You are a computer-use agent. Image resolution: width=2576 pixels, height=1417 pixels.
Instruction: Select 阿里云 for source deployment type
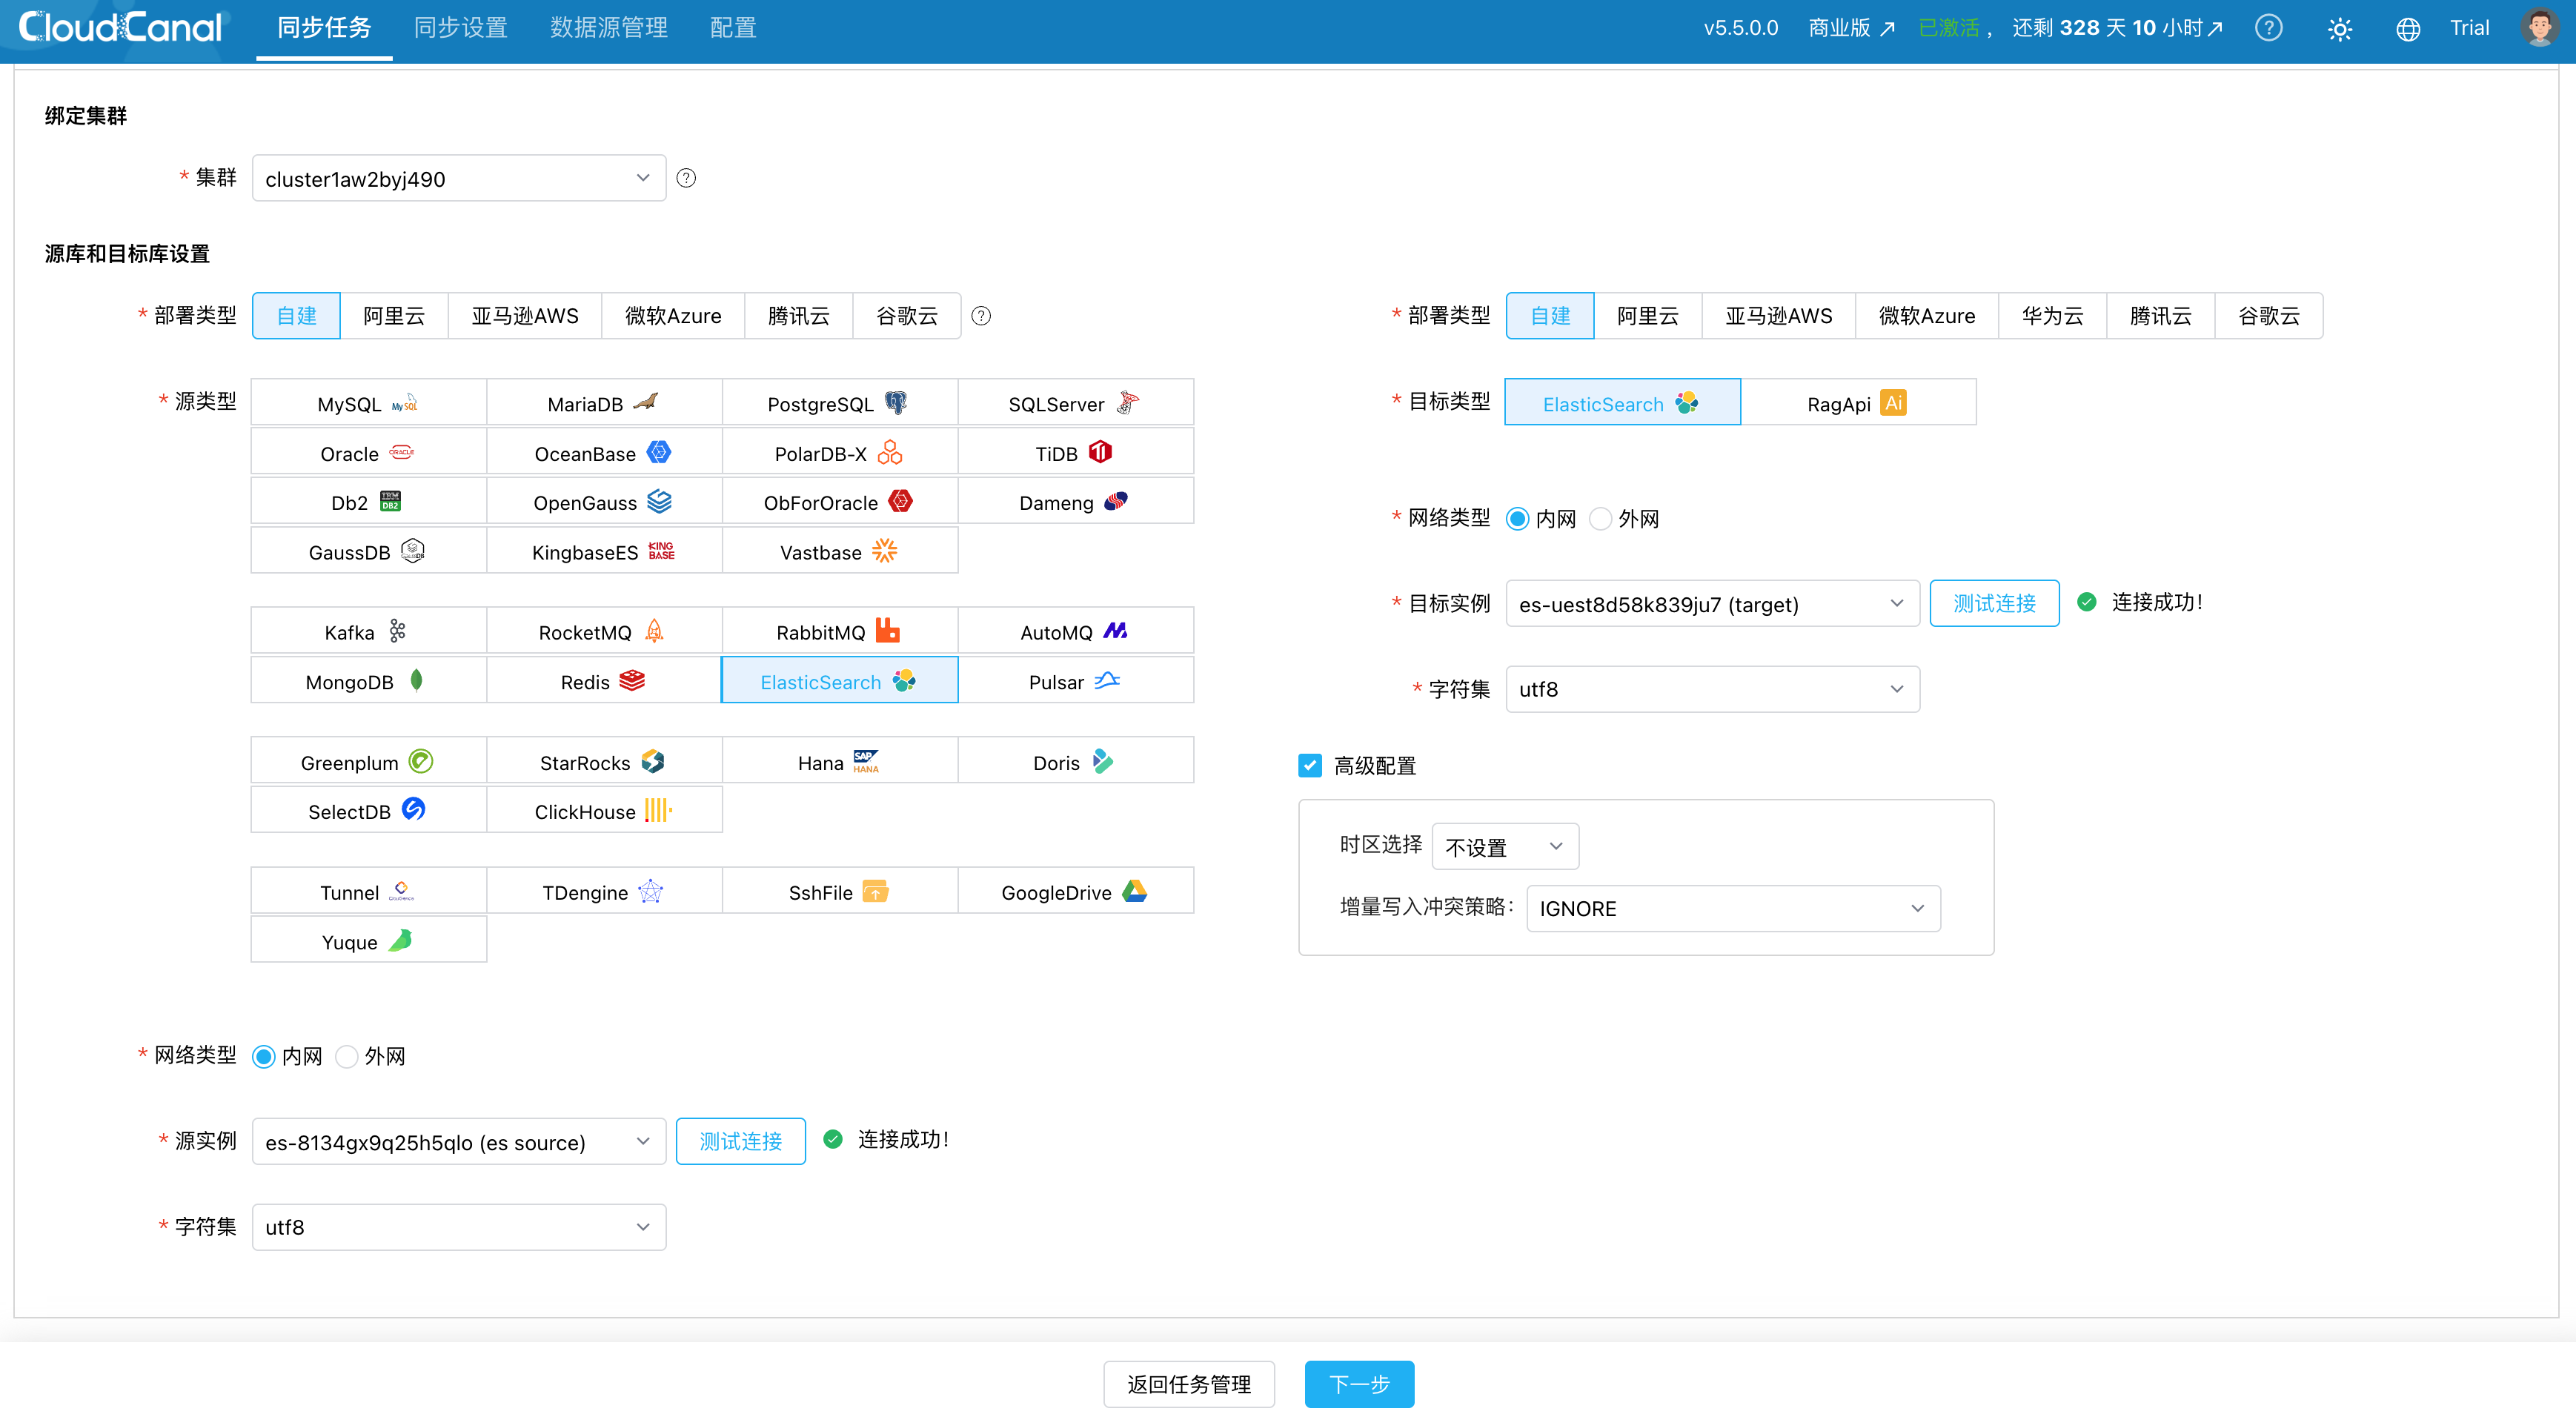(393, 316)
